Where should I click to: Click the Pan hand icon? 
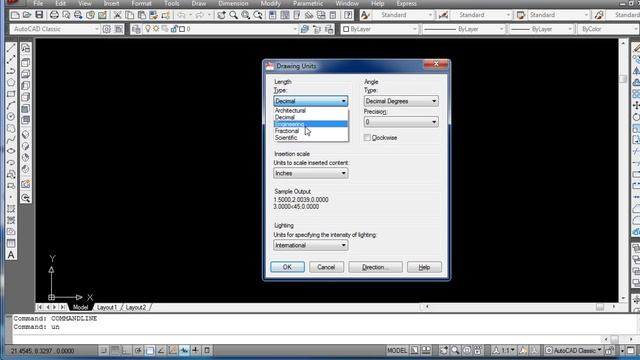tap(221, 16)
